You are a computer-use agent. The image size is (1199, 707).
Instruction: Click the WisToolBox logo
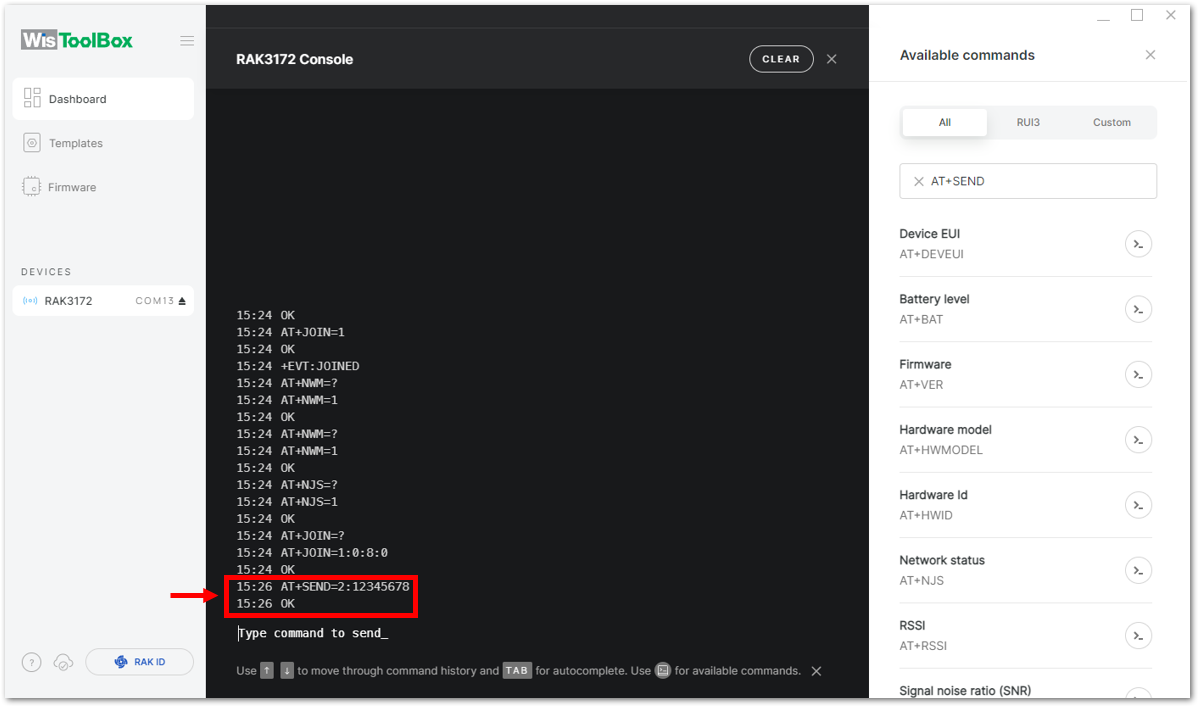click(x=76, y=40)
